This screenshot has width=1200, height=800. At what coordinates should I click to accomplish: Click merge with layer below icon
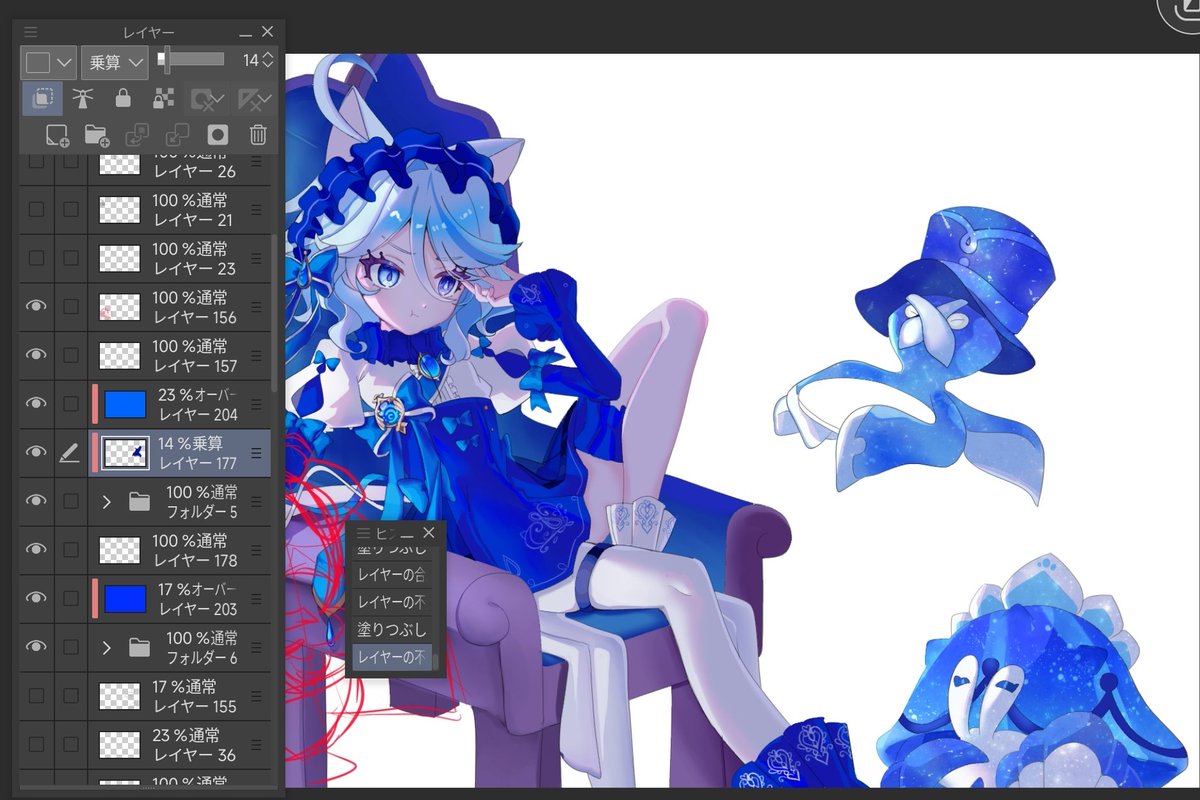[177, 135]
